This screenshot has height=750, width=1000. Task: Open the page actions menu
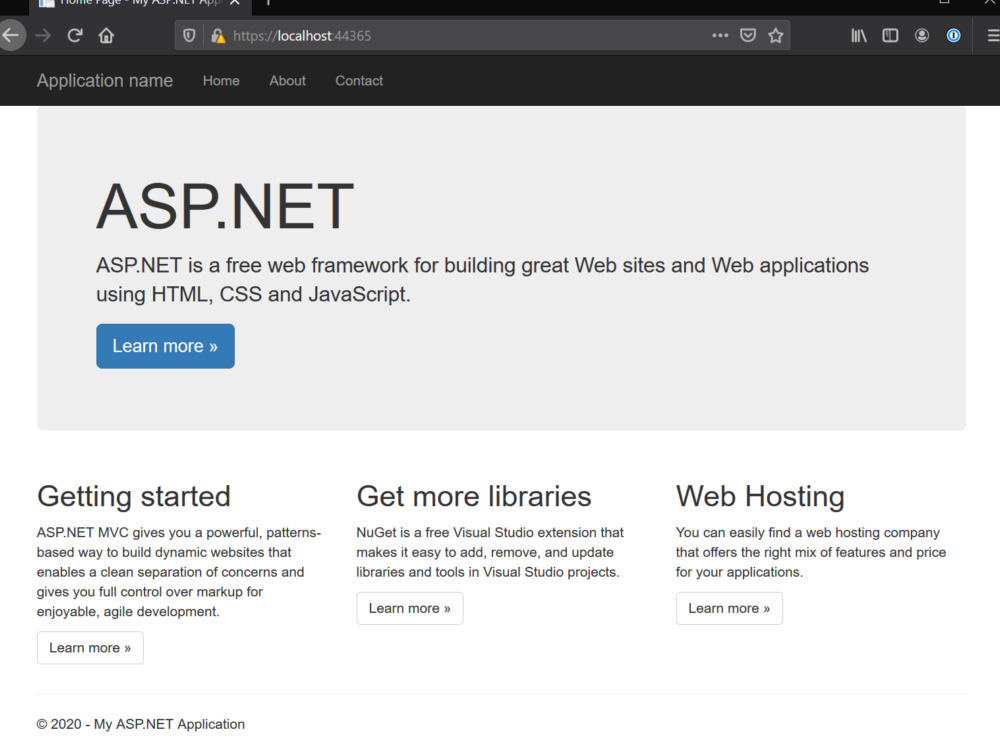tap(720, 35)
